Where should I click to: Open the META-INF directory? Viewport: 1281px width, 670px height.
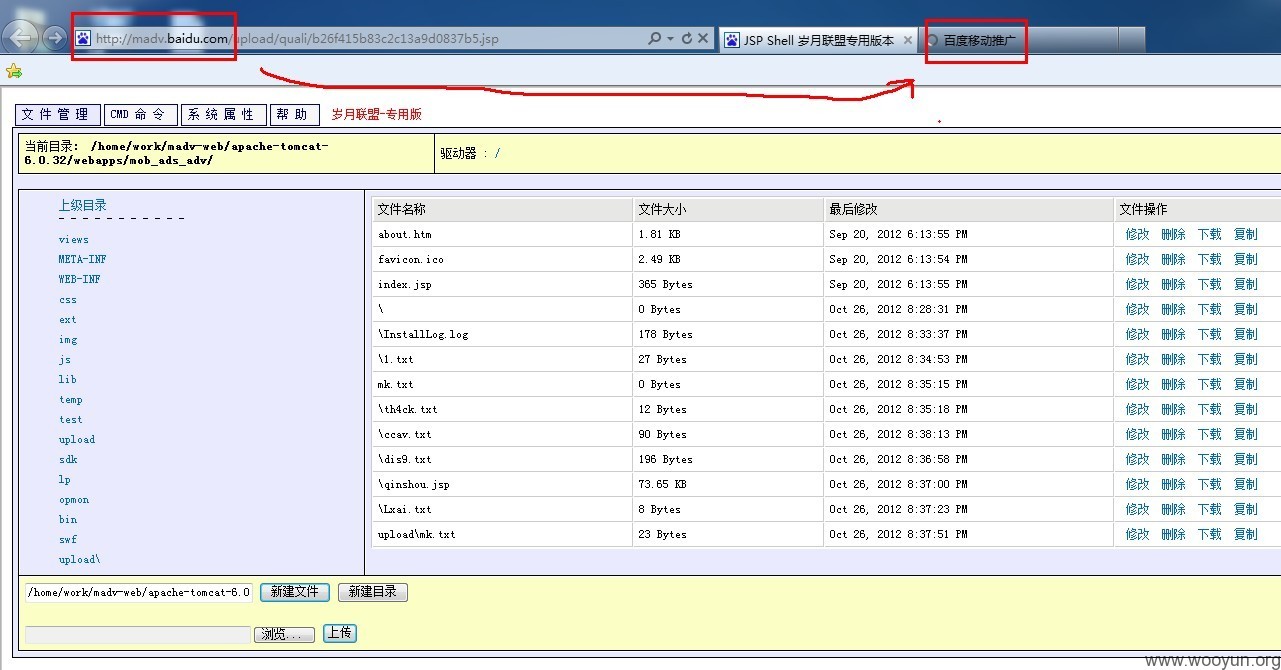tap(82, 259)
